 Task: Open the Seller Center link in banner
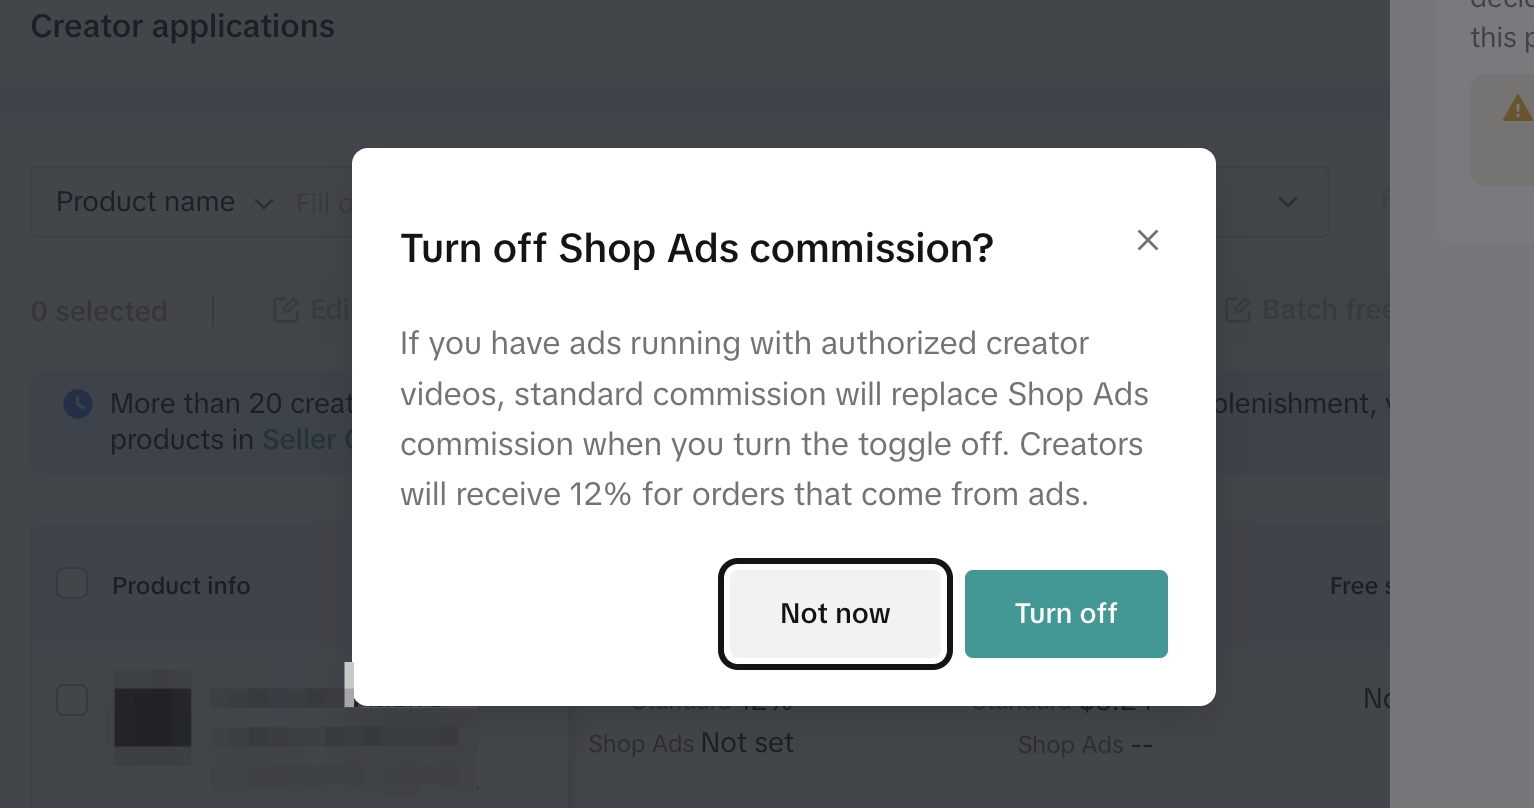pos(305,440)
